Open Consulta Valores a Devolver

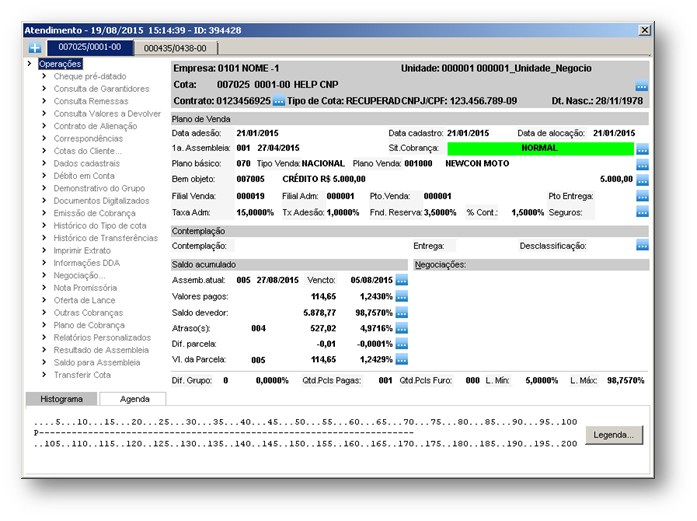pyautogui.click(x=107, y=113)
